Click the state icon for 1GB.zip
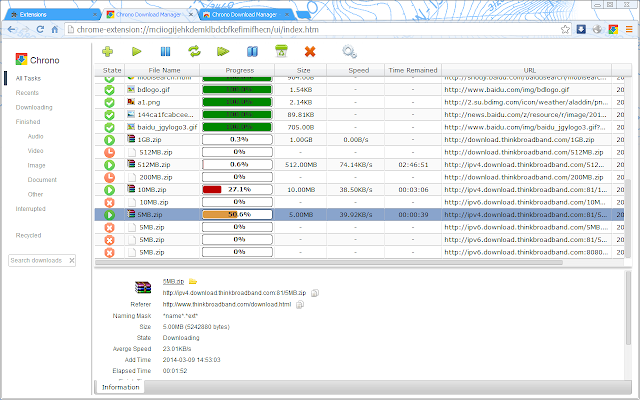This screenshot has height=400, width=640. 109,140
